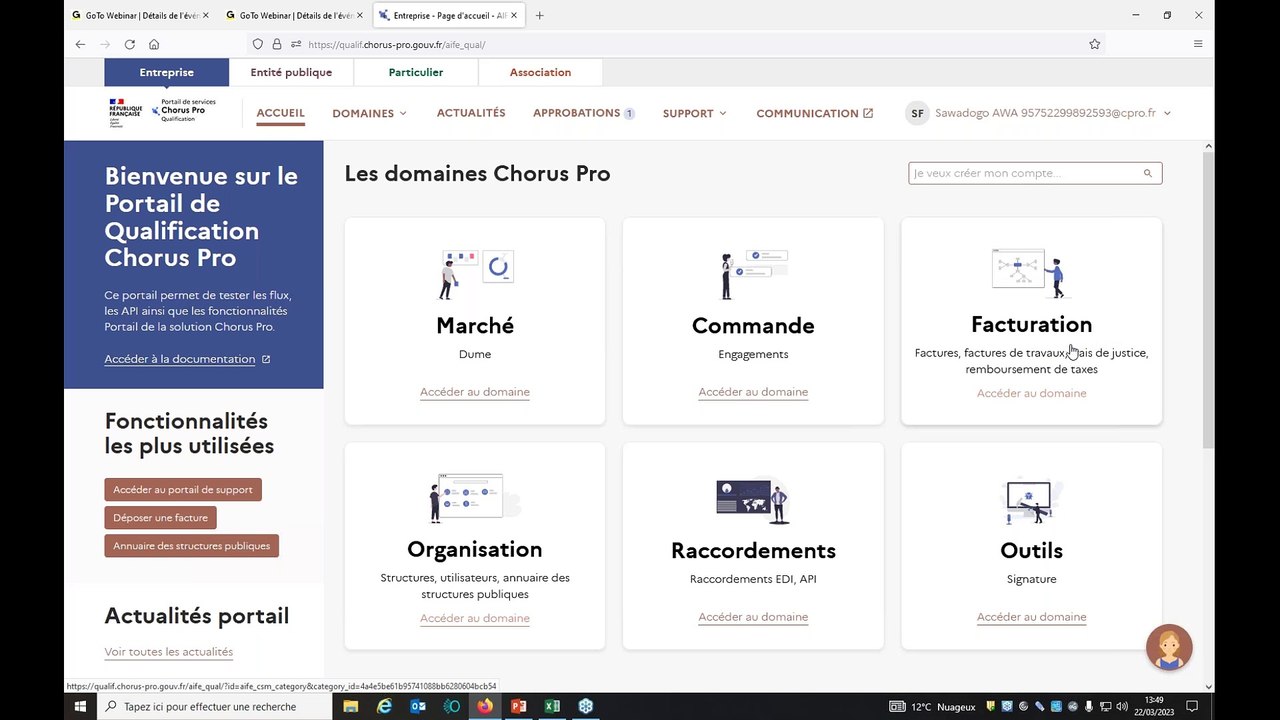Click the Je veux créer mon compte search field
Image resolution: width=1280 pixels, height=720 pixels.
1035,173
